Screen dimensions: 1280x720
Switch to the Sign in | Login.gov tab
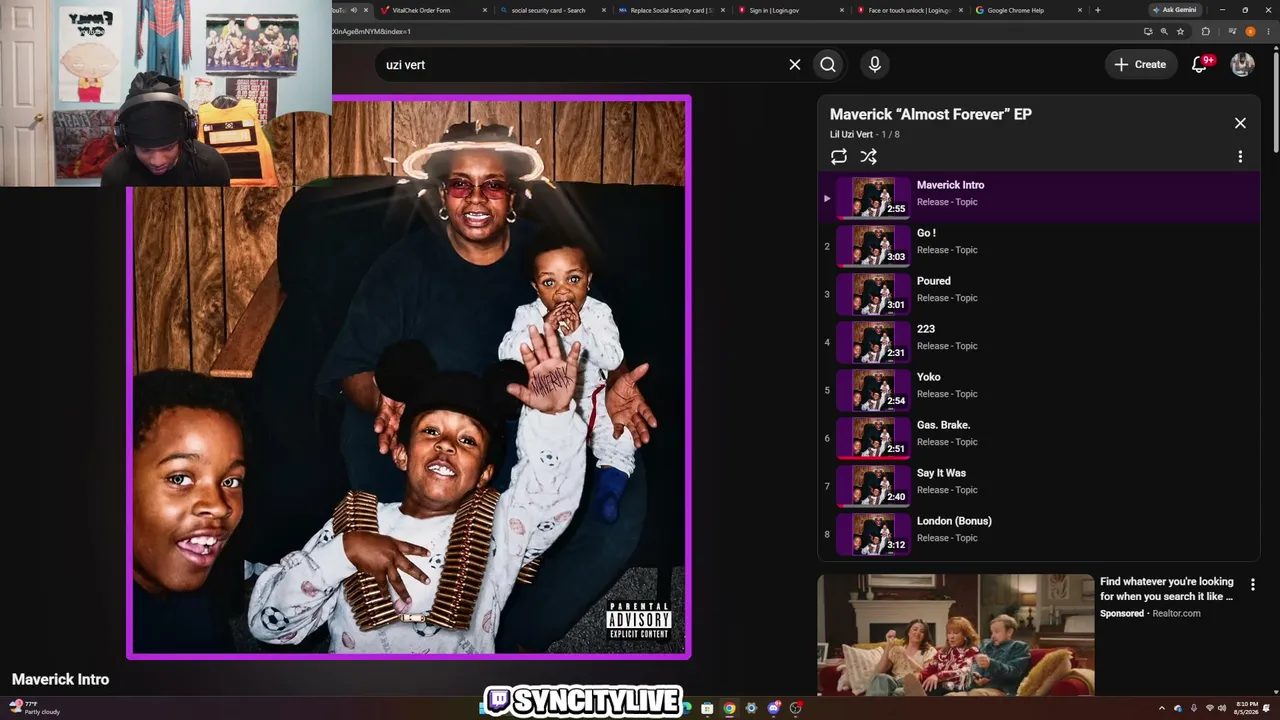[x=790, y=10]
